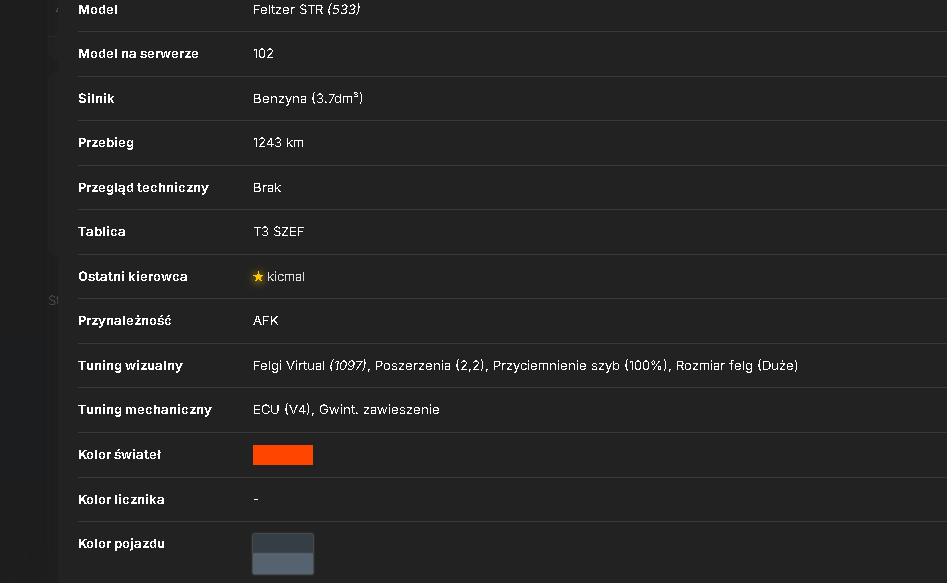This screenshot has height=583, width=947.
Task: Select the orange Kolor świateł swatch
Action: (283, 455)
